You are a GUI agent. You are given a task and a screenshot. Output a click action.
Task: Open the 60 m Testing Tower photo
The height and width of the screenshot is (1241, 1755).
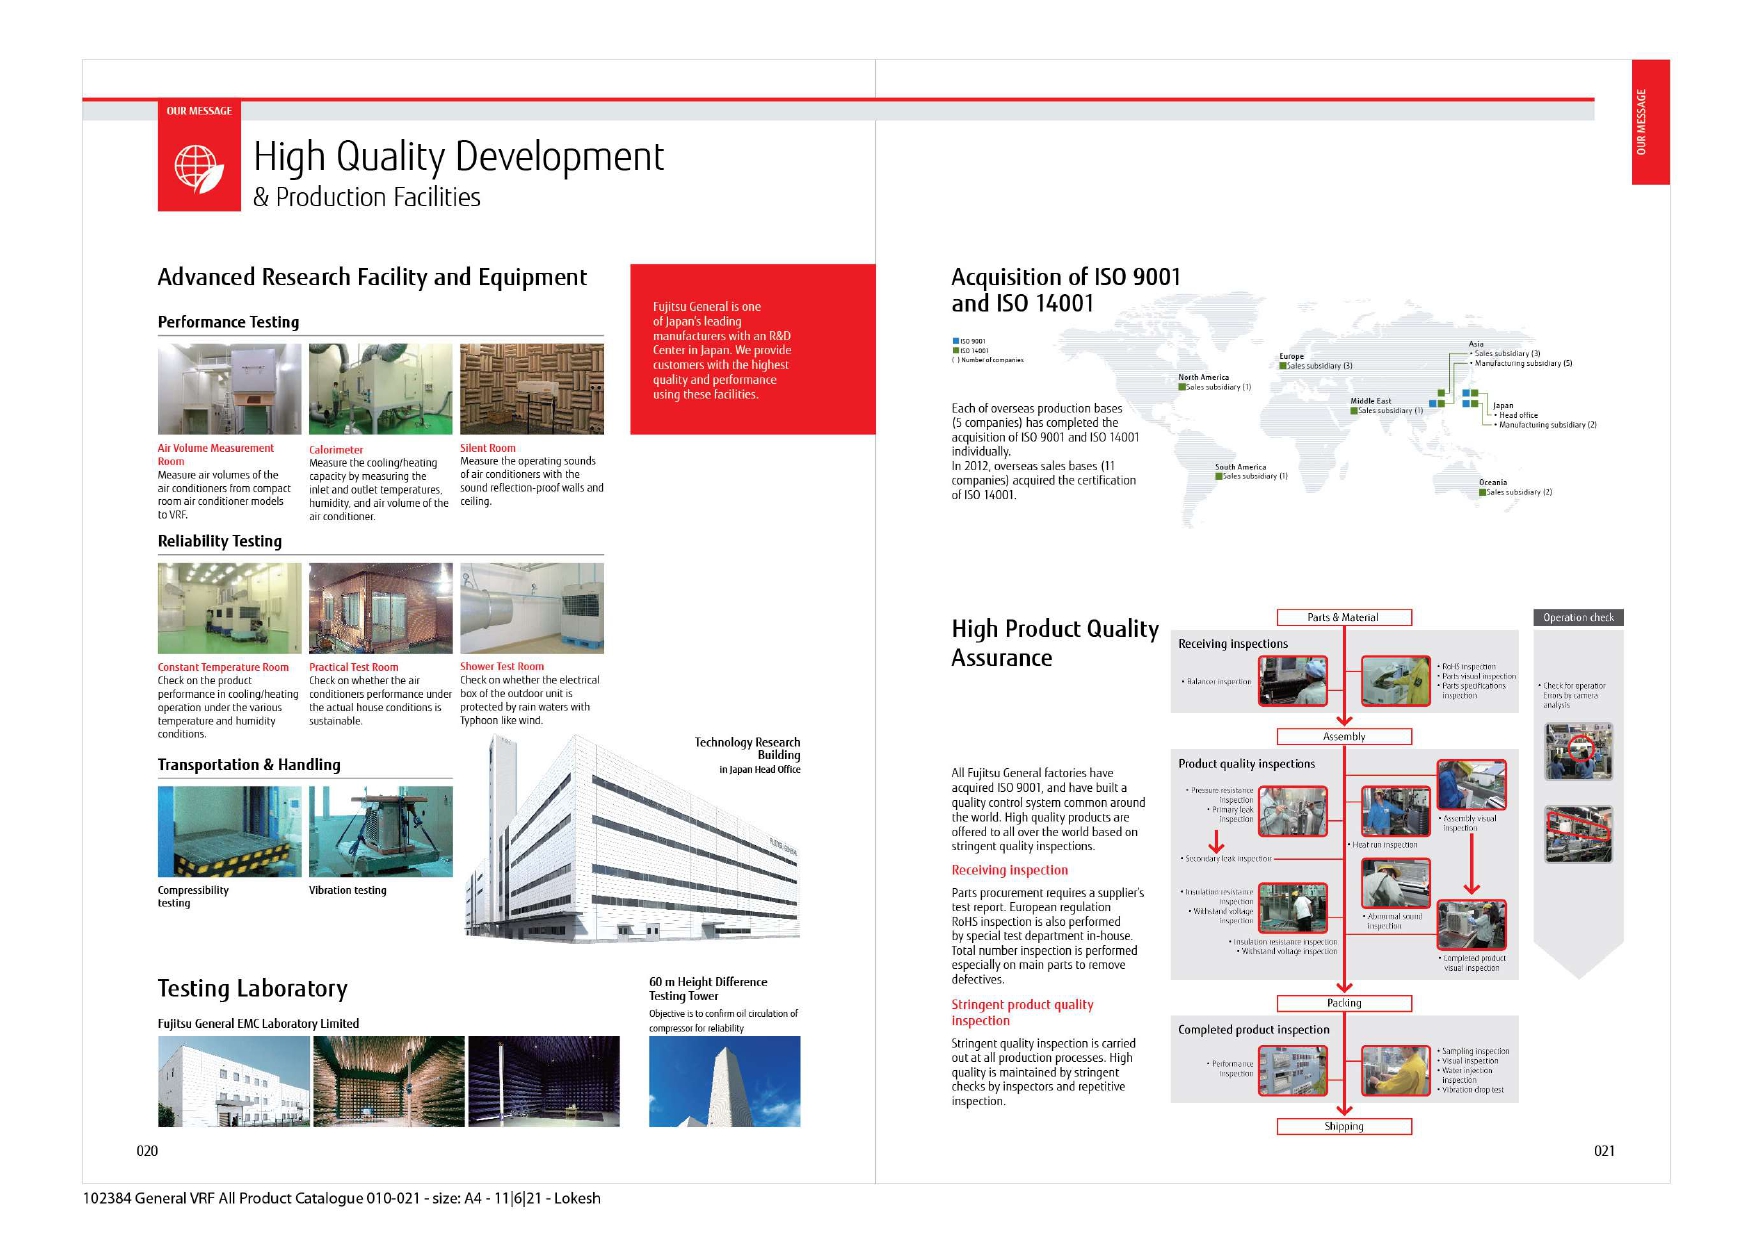724,1081
